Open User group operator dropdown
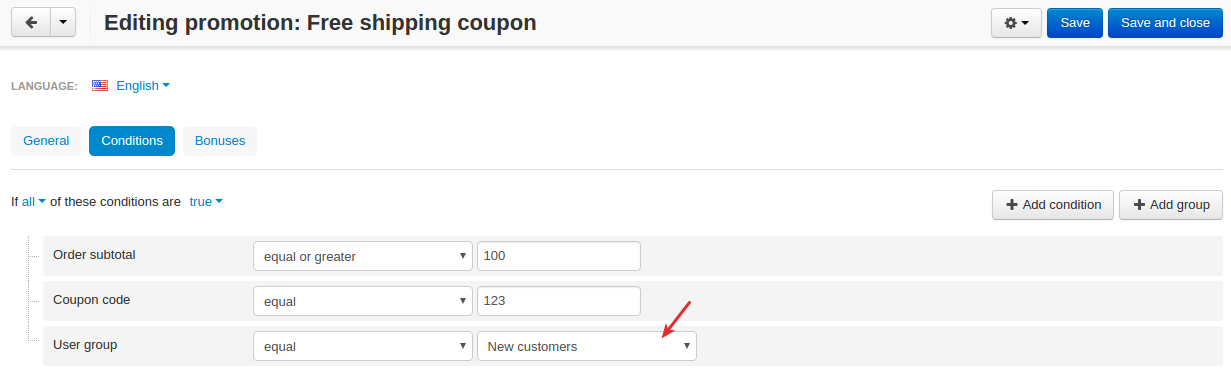Image resolution: width=1231 pixels, height=378 pixels. [x=363, y=346]
